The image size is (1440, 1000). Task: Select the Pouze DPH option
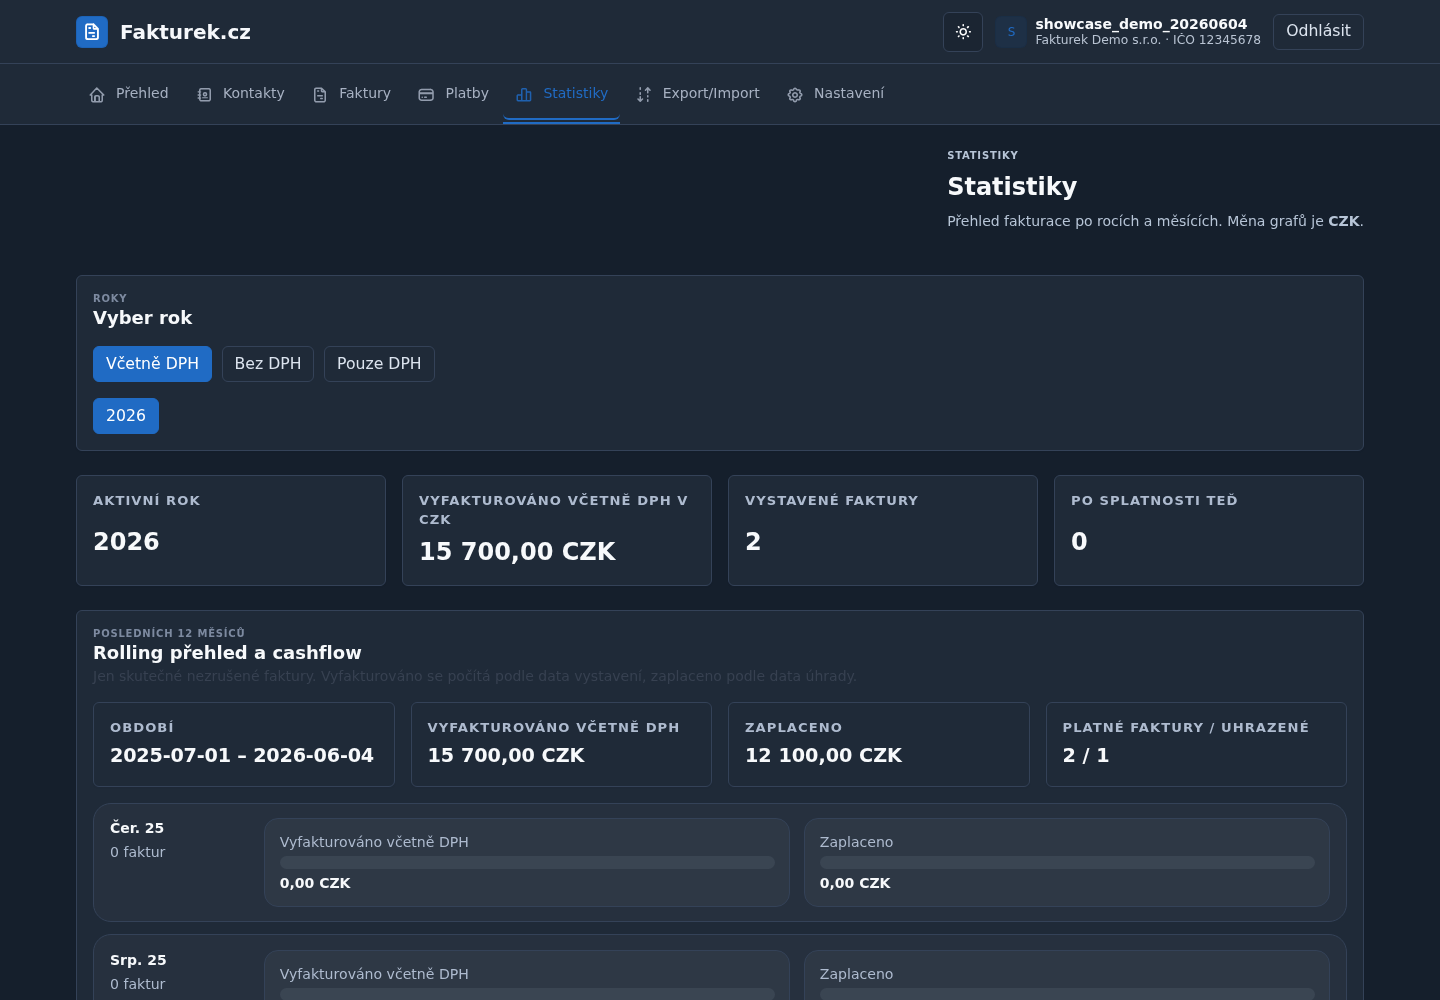(379, 364)
